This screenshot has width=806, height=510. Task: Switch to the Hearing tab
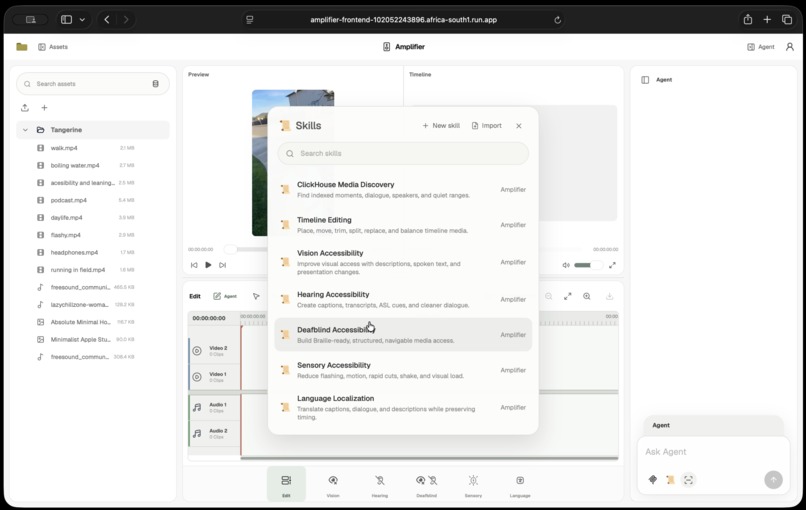tap(380, 484)
